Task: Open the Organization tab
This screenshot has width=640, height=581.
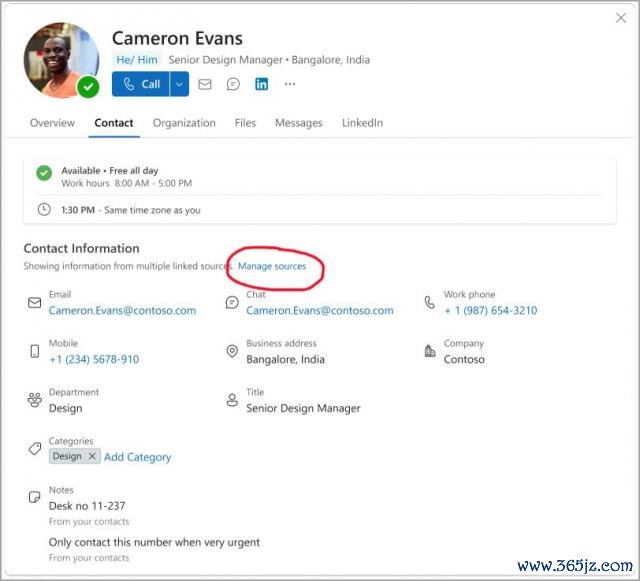Action: click(x=184, y=123)
